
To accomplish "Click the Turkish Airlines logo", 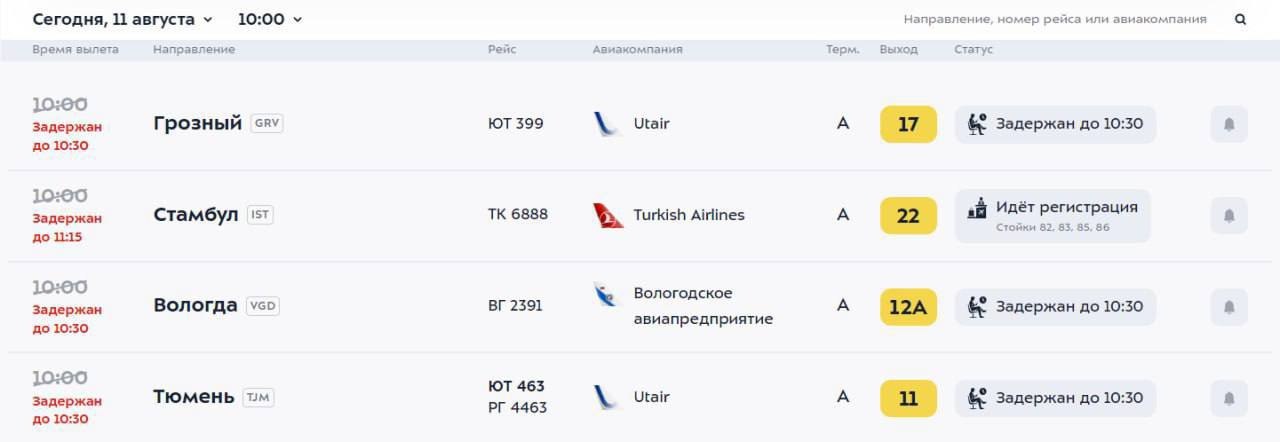I will click(608, 215).
